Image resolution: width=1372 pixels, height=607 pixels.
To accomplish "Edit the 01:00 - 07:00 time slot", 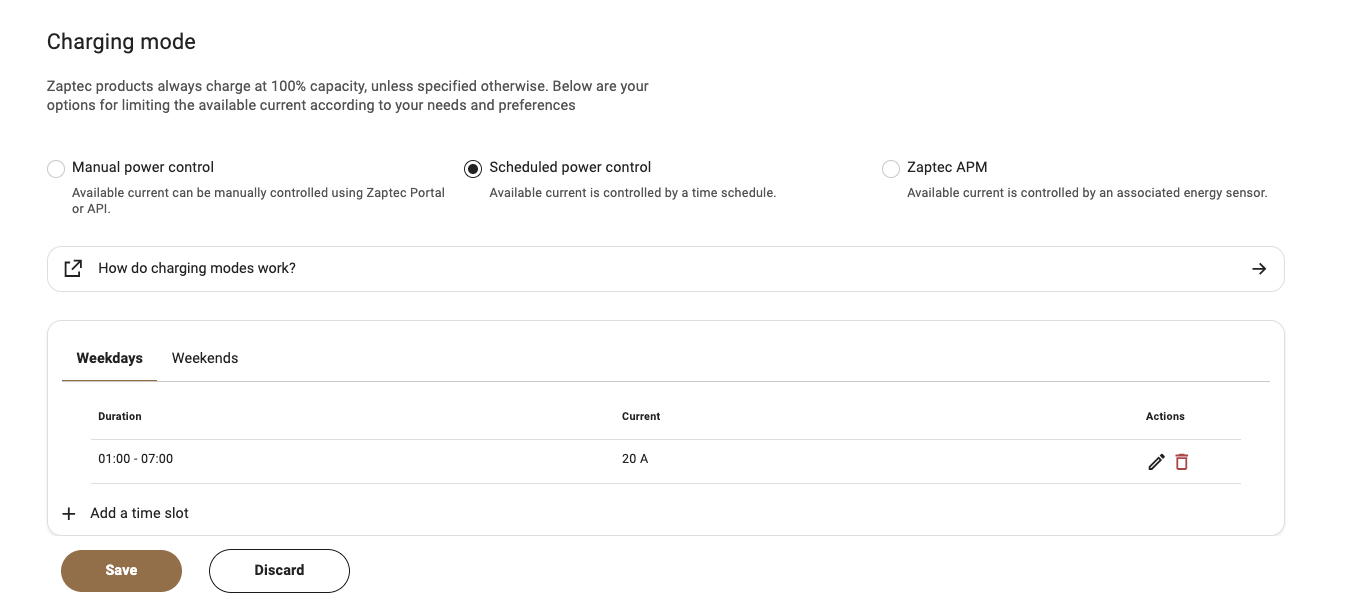I will 1156,462.
